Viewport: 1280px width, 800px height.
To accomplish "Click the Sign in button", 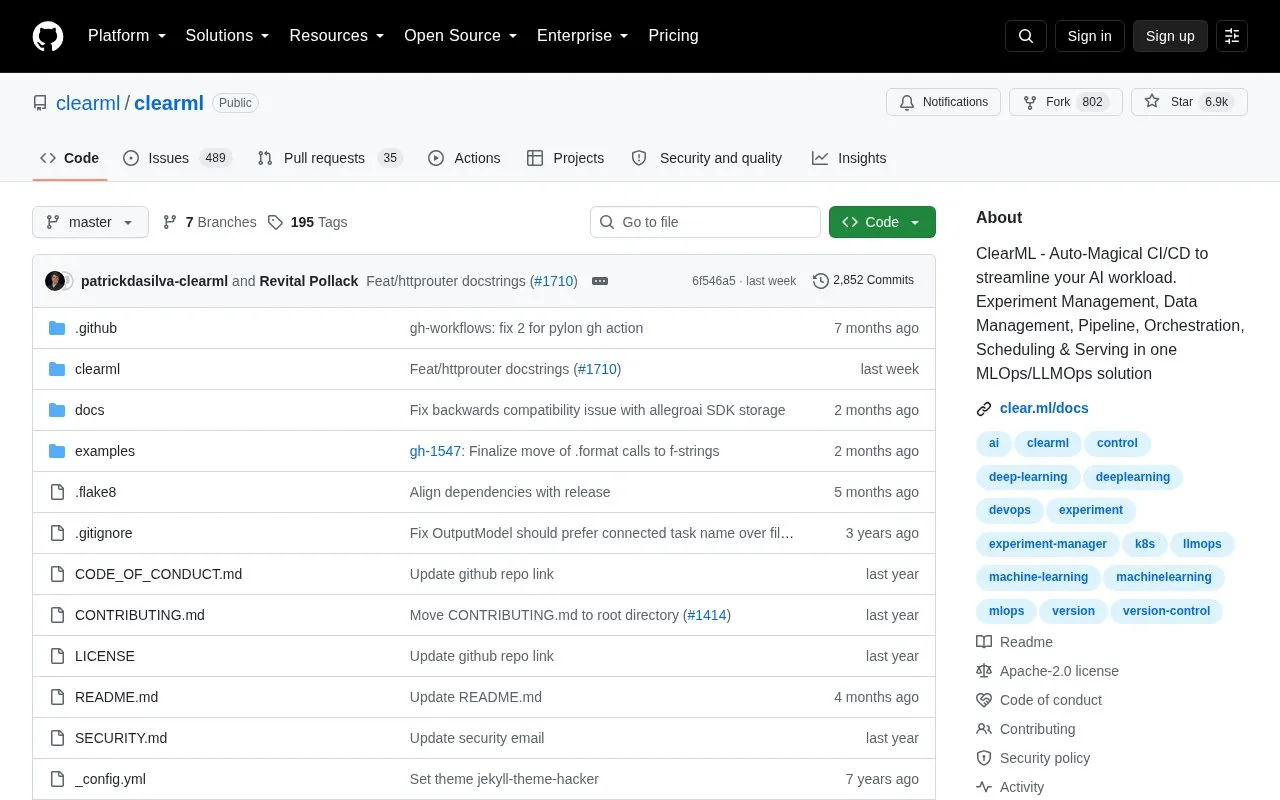I will click(1089, 36).
